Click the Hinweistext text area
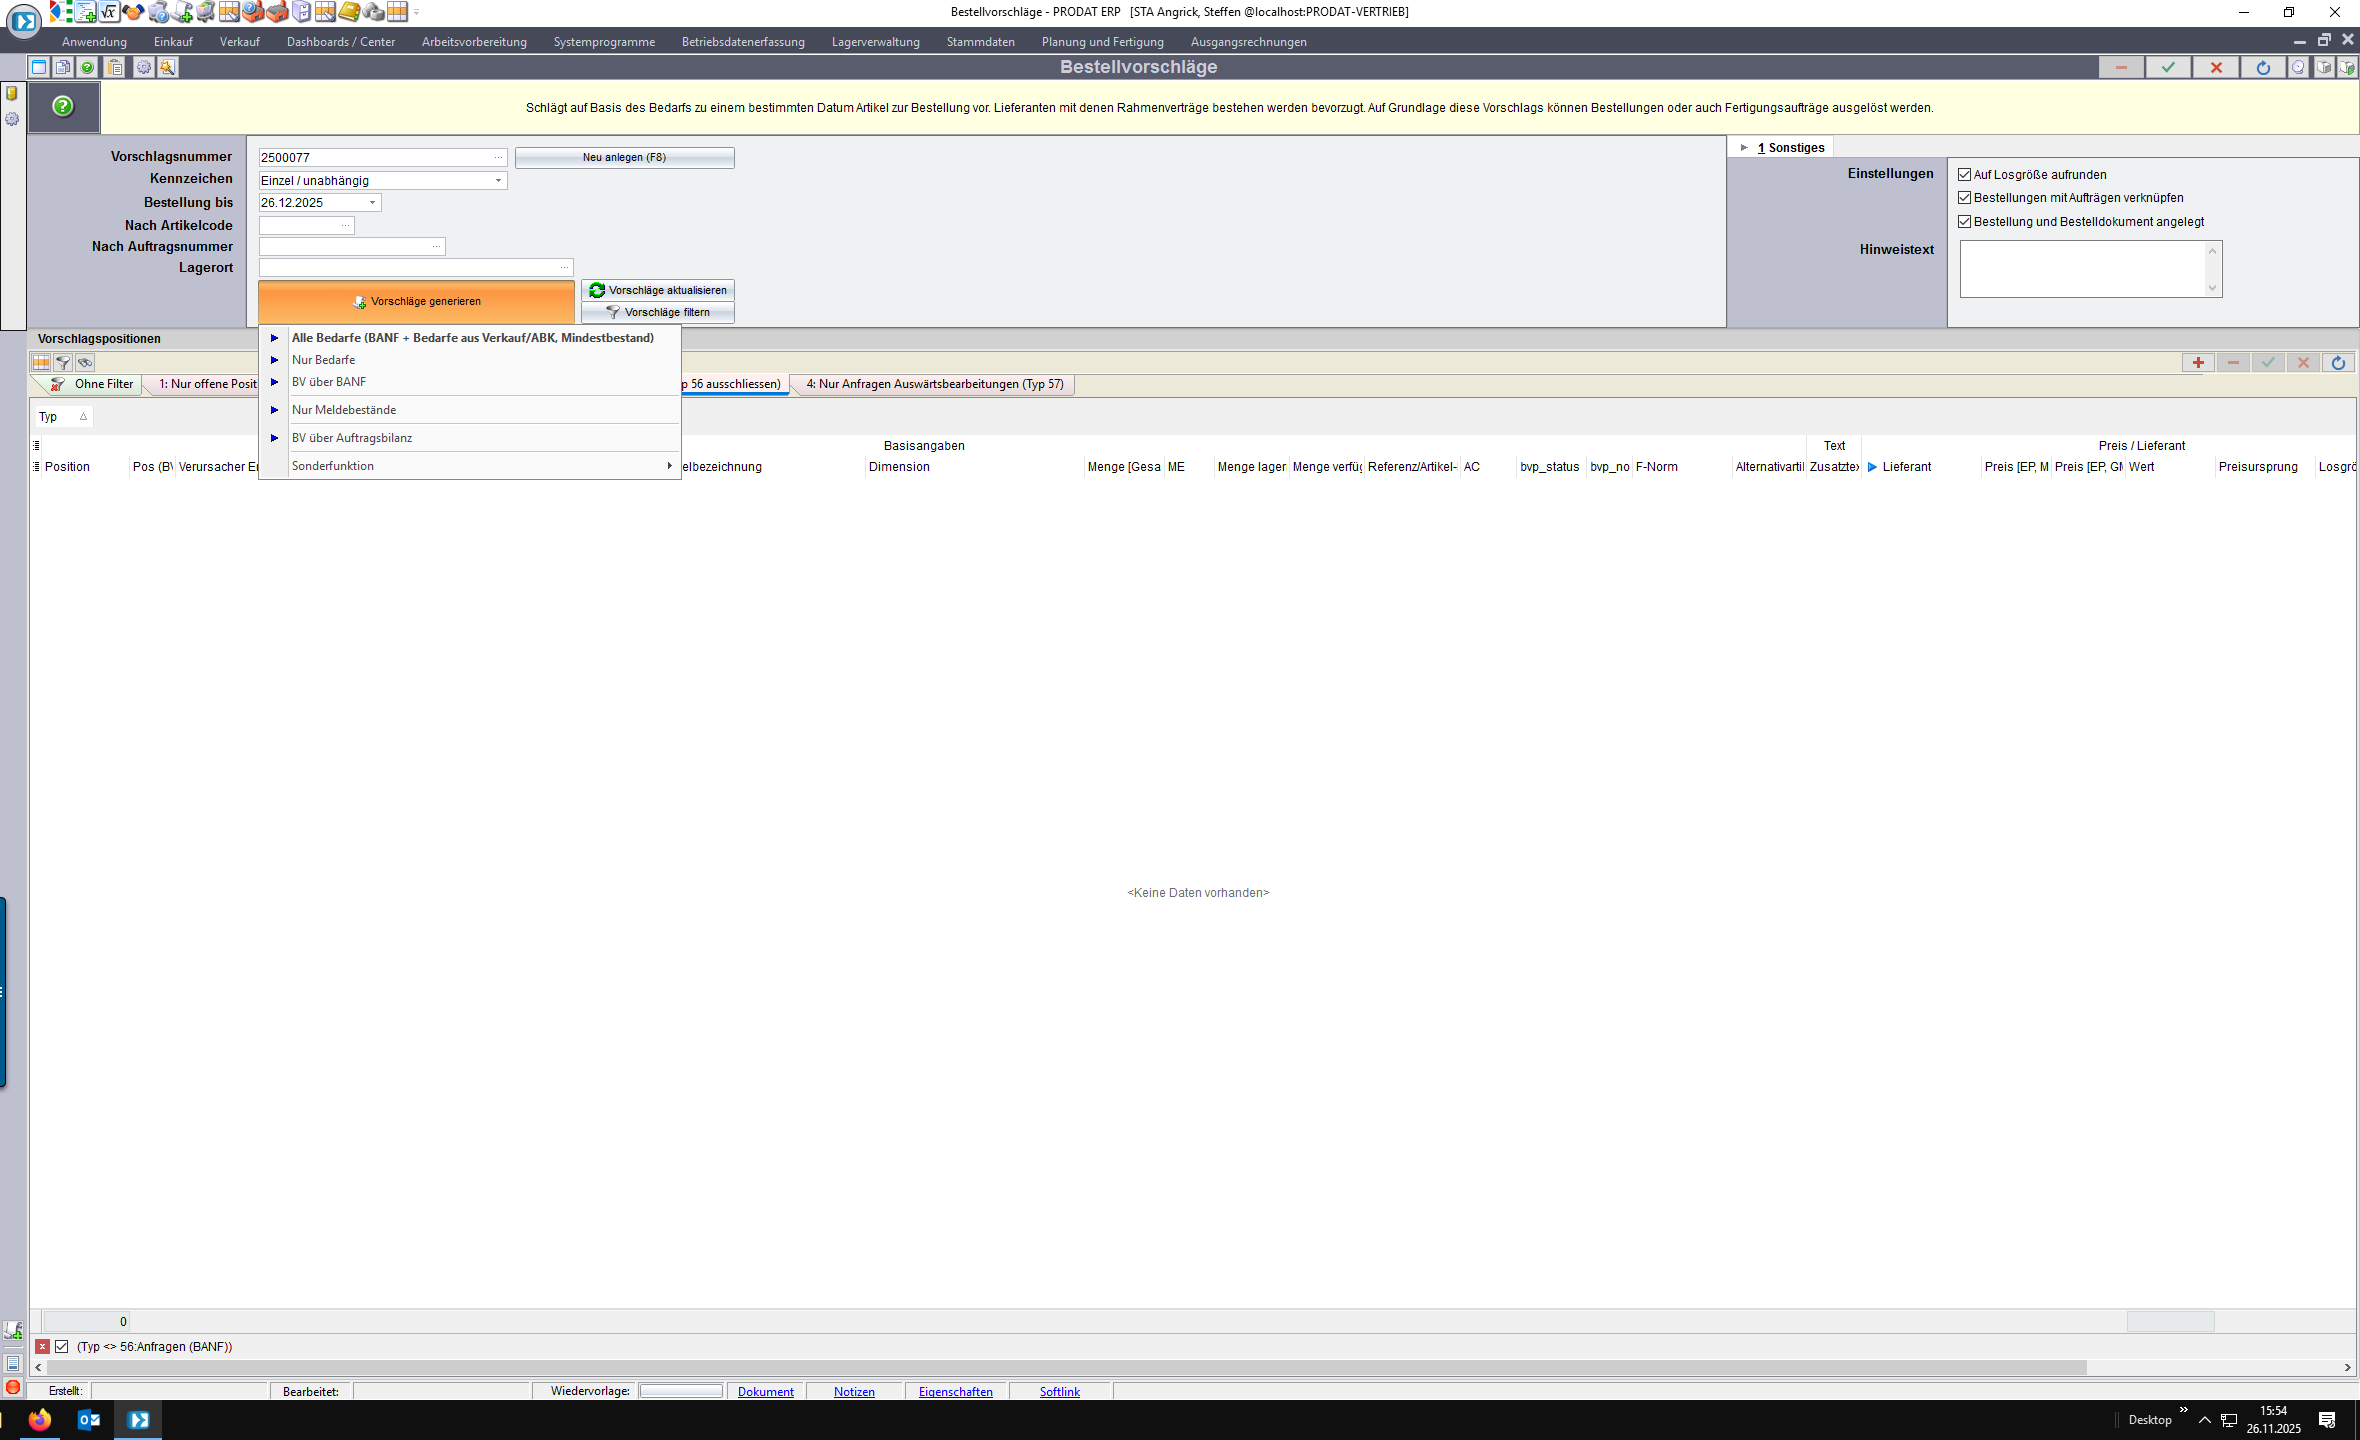The image size is (2360, 1440). [x=2082, y=268]
